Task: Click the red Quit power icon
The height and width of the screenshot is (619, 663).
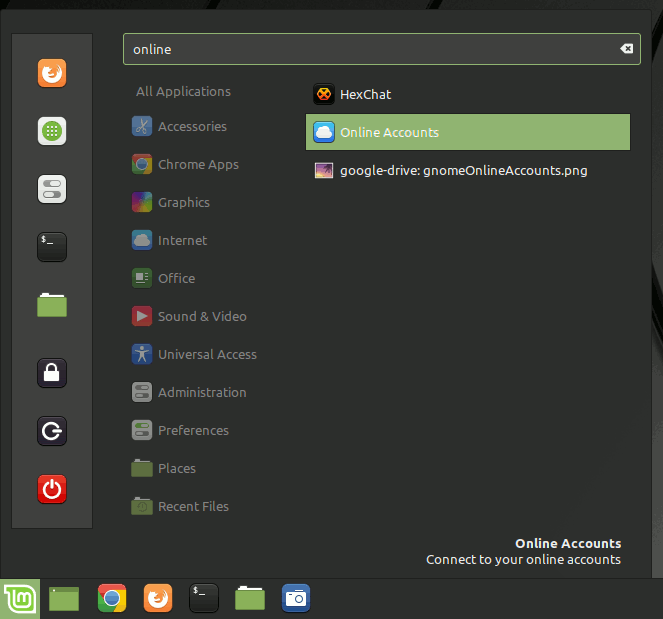Action: 52,489
